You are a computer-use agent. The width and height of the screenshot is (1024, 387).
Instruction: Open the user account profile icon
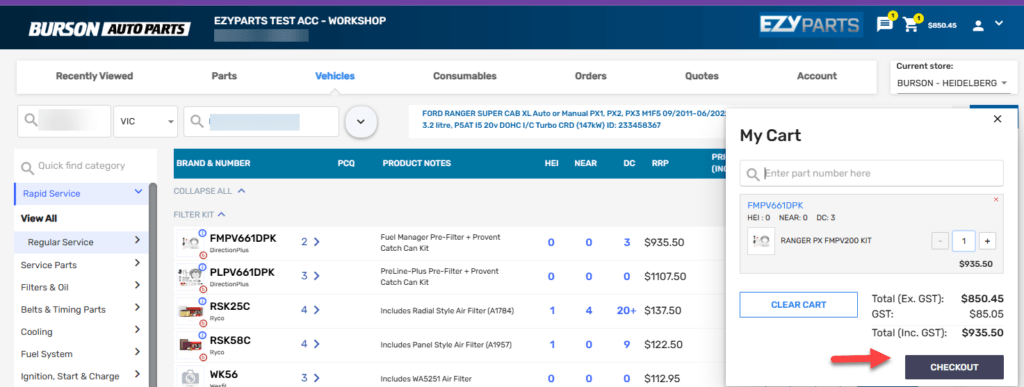click(978, 25)
